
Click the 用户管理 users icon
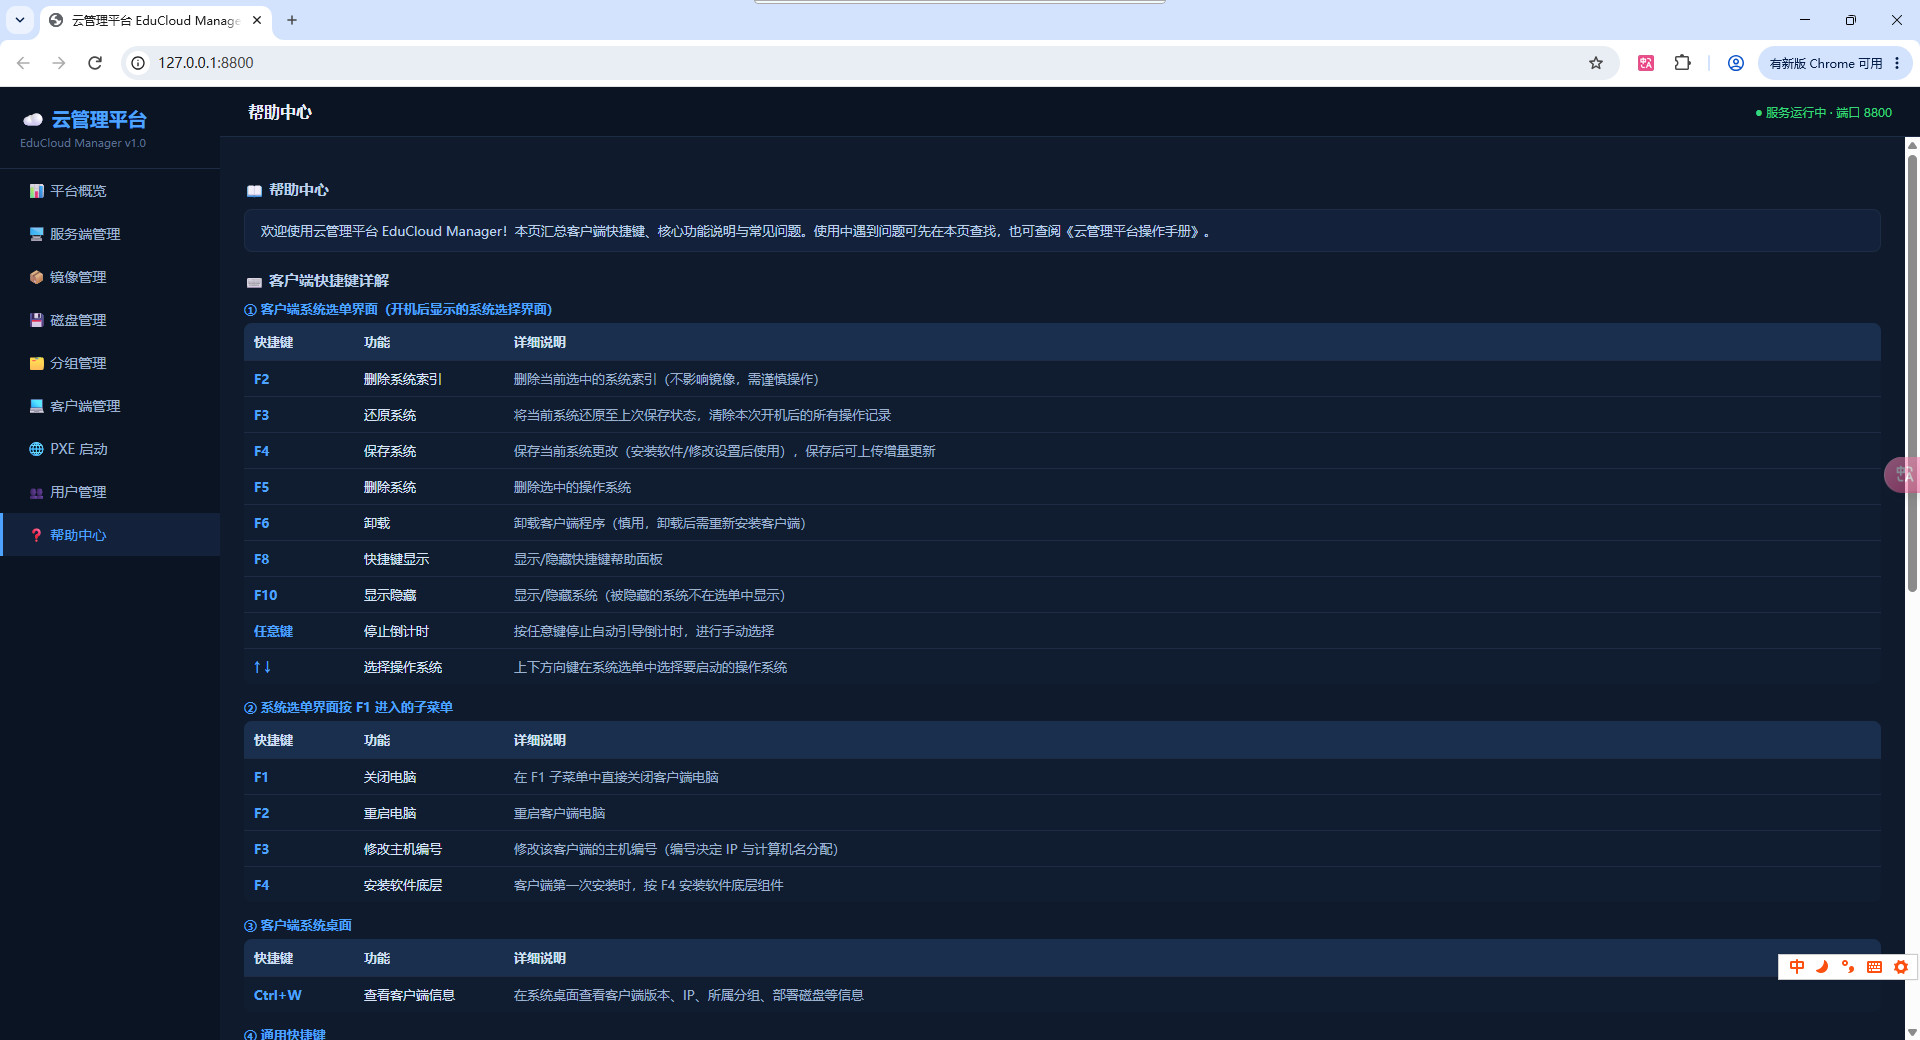click(37, 492)
